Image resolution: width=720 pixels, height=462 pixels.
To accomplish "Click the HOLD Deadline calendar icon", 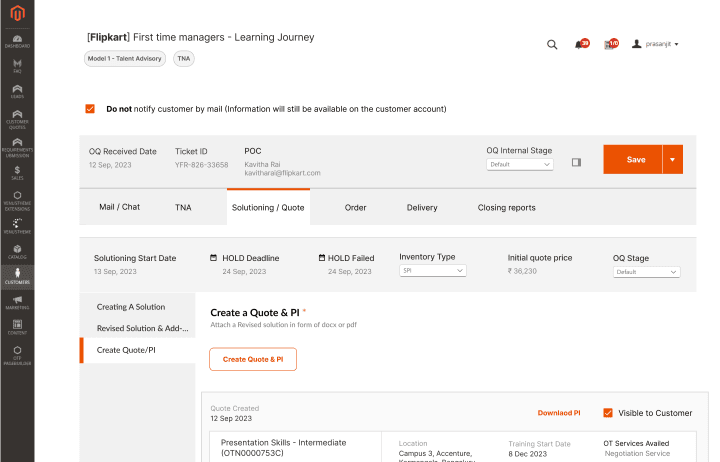I will (x=213, y=258).
